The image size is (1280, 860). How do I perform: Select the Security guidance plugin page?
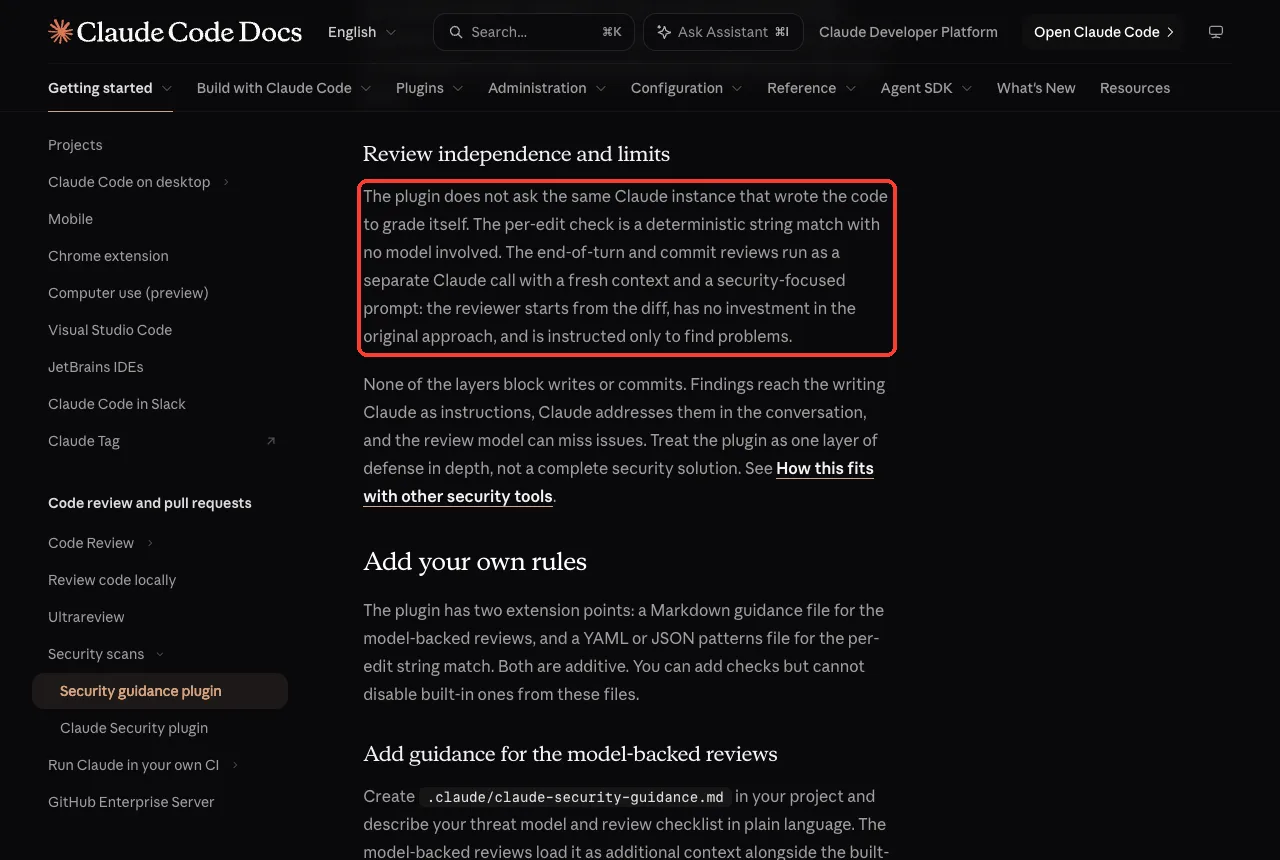160,691
